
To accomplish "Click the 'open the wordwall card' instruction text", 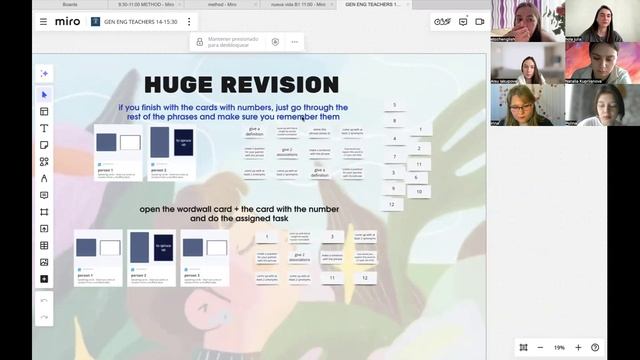I will click(x=239, y=214).
